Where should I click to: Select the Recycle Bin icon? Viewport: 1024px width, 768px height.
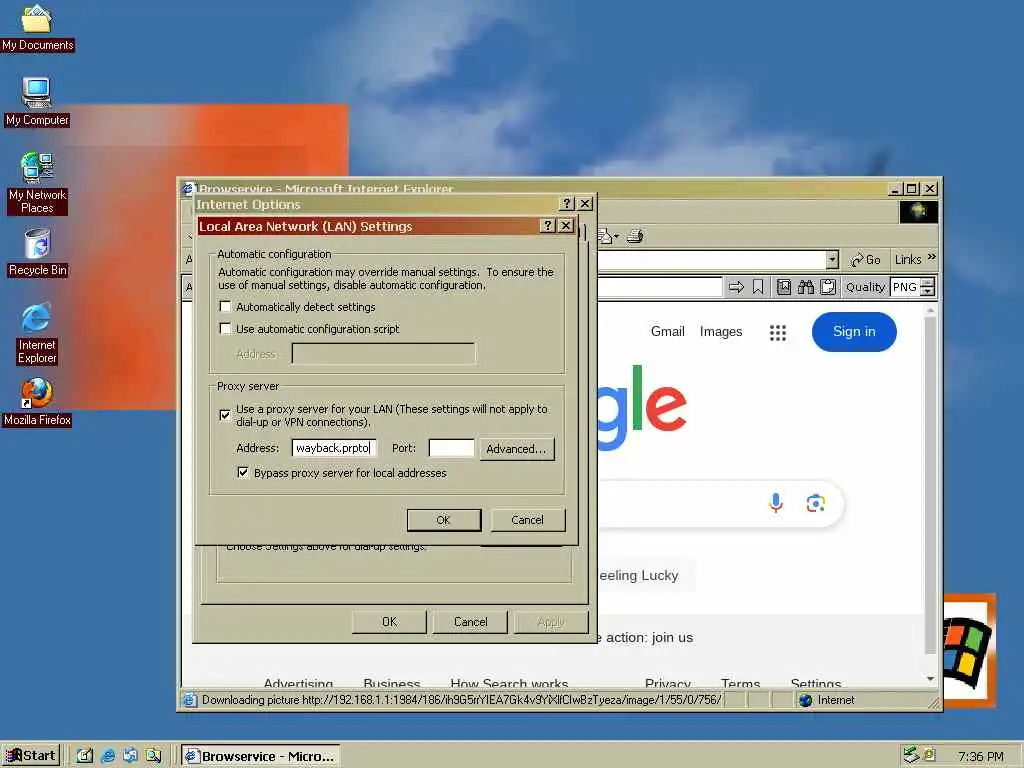coord(37,252)
